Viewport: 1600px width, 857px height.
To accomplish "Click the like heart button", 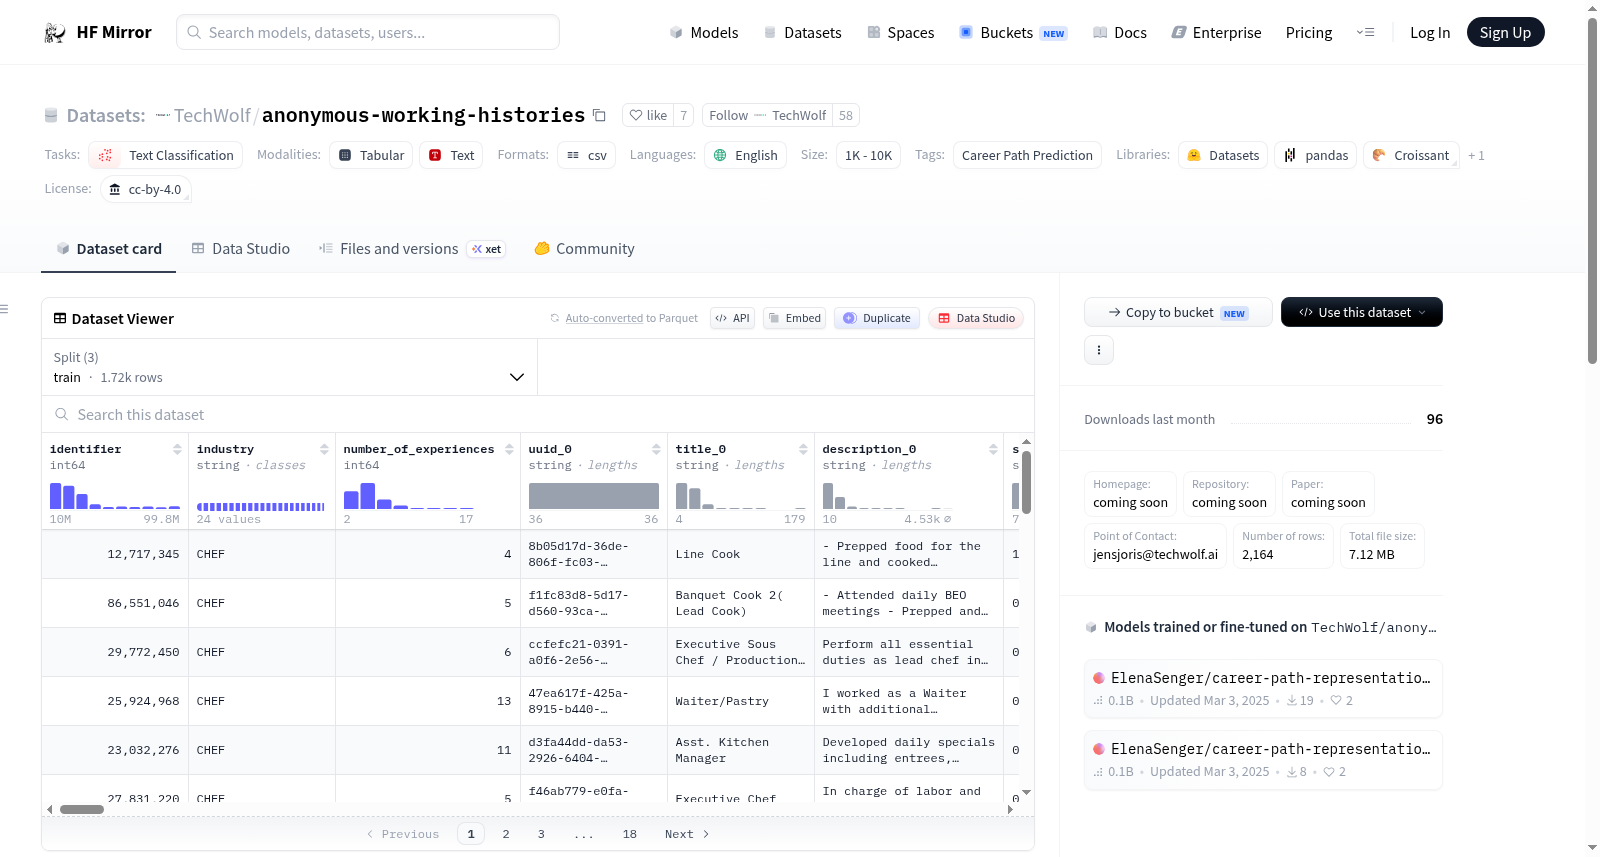I will tap(648, 115).
